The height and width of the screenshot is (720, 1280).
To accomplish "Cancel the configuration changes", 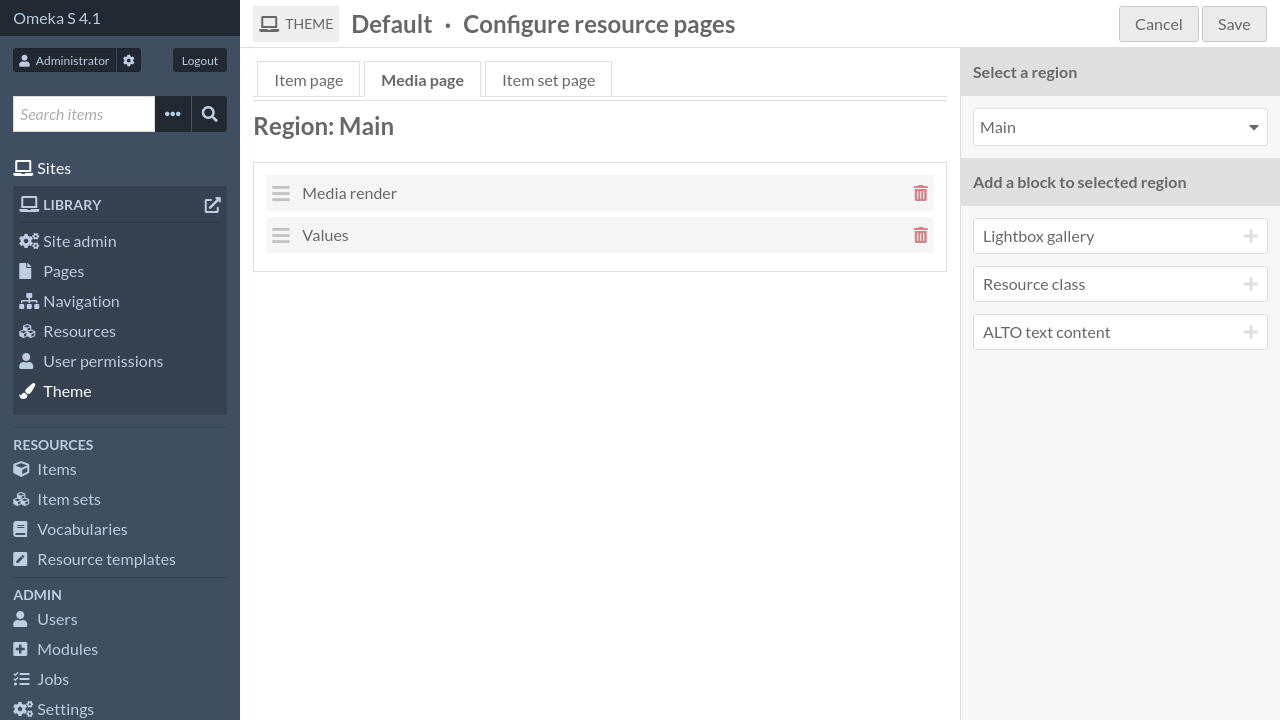I will coord(1158,23).
